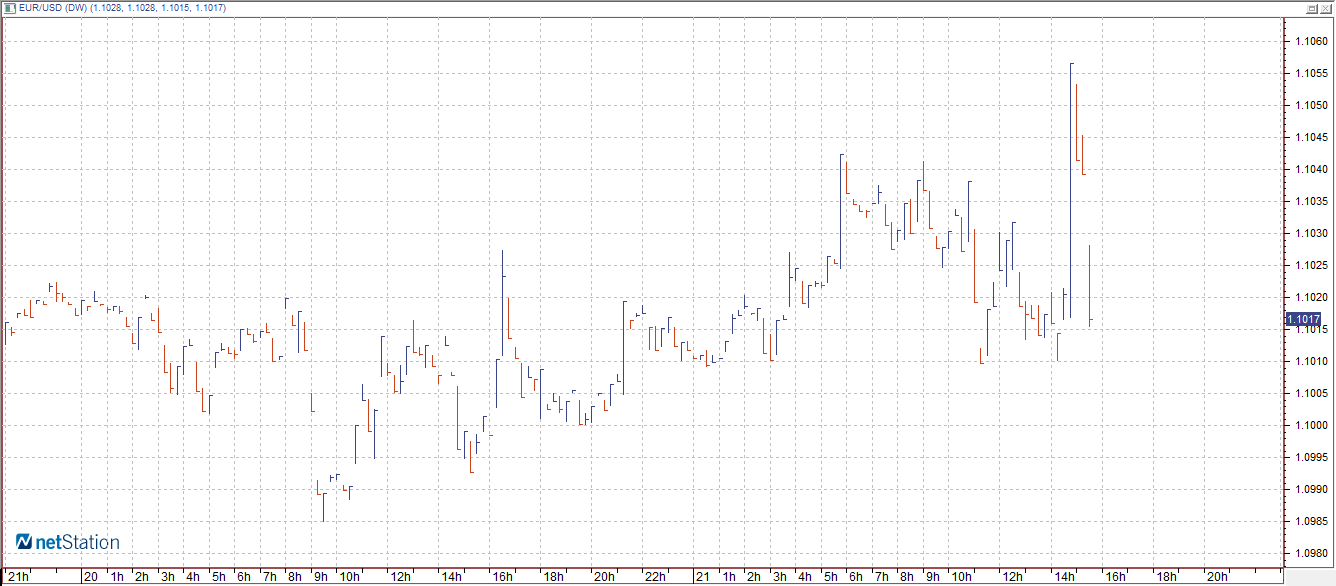Screen dimensions: 1336x586
Task: Click the 1.1060 price axis label
Action: point(1311,41)
